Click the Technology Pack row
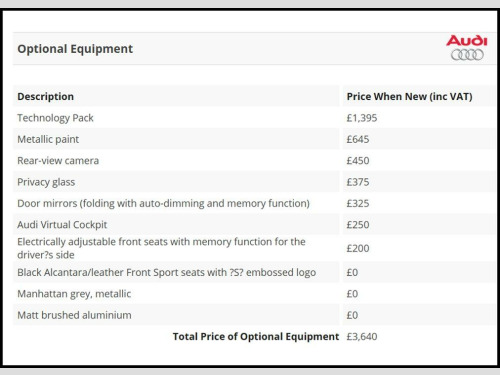This screenshot has height=375, width=500. pos(254,118)
